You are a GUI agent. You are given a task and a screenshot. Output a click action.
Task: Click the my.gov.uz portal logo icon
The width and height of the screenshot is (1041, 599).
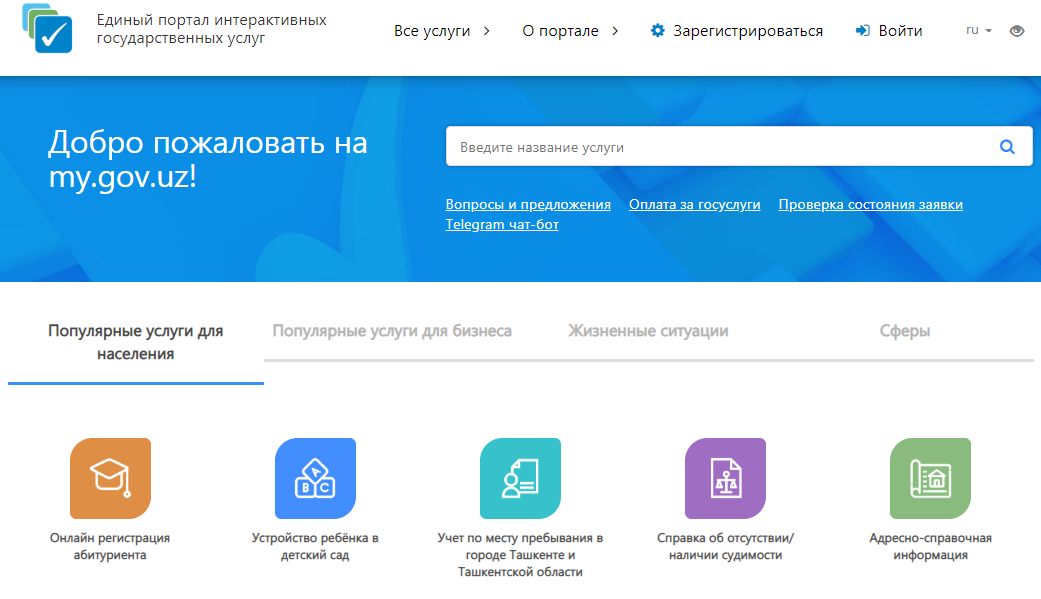click(47, 28)
